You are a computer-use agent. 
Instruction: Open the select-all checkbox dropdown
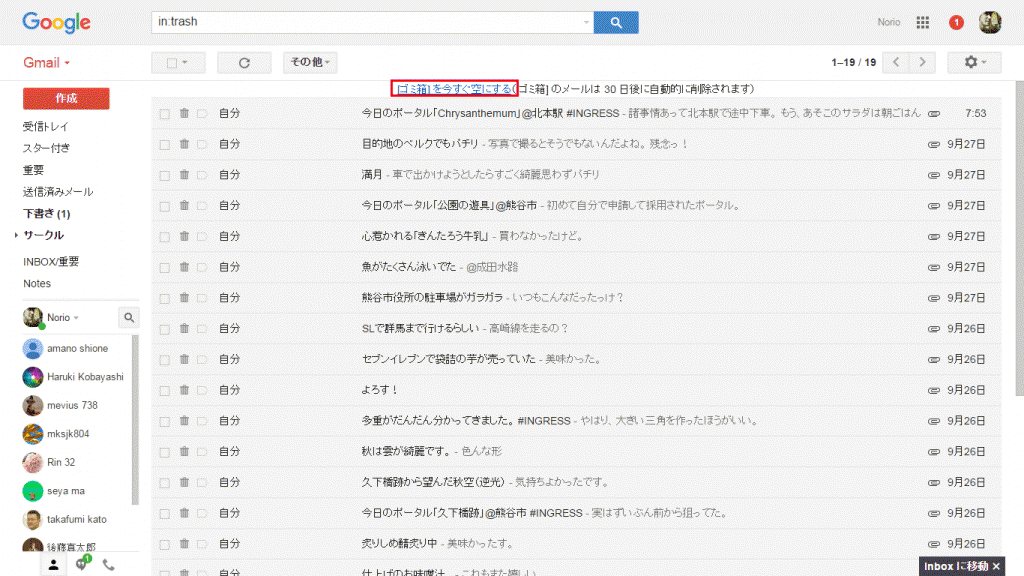177,63
